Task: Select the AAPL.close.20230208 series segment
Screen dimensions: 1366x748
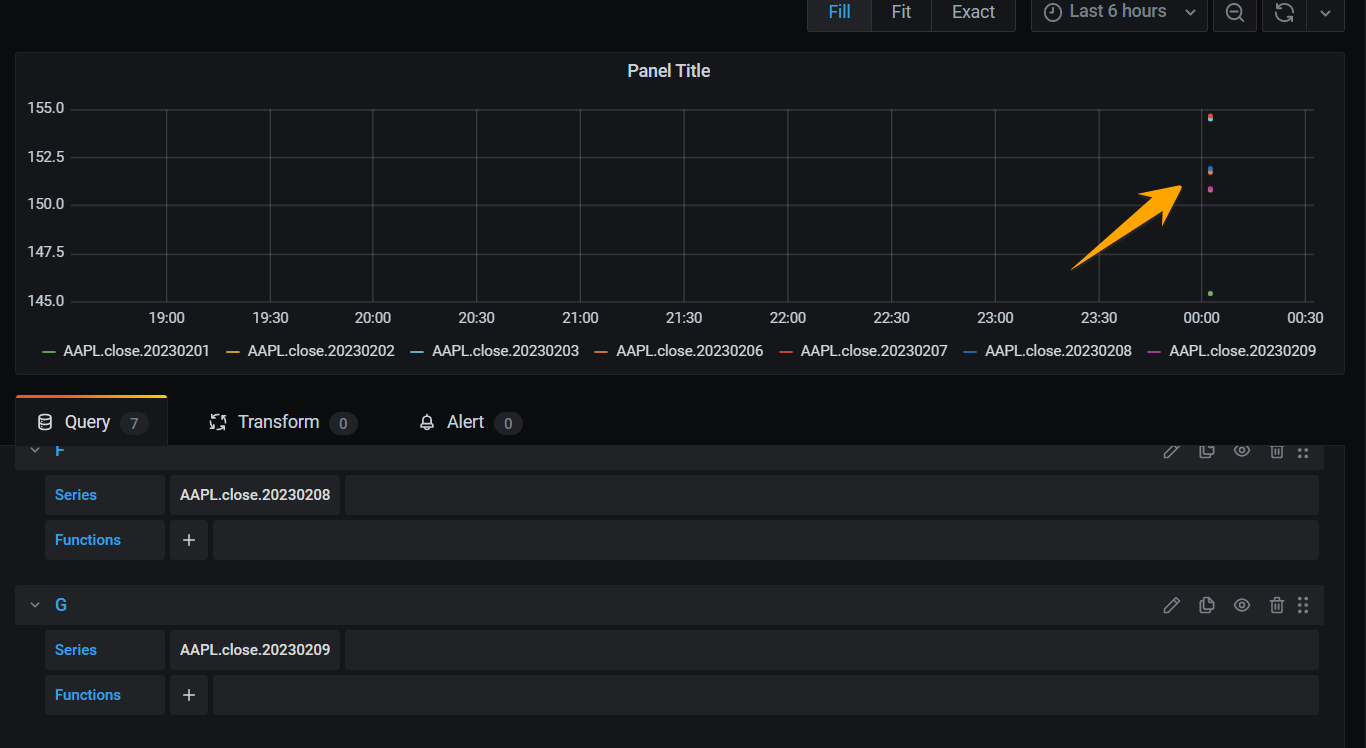Action: (255, 495)
